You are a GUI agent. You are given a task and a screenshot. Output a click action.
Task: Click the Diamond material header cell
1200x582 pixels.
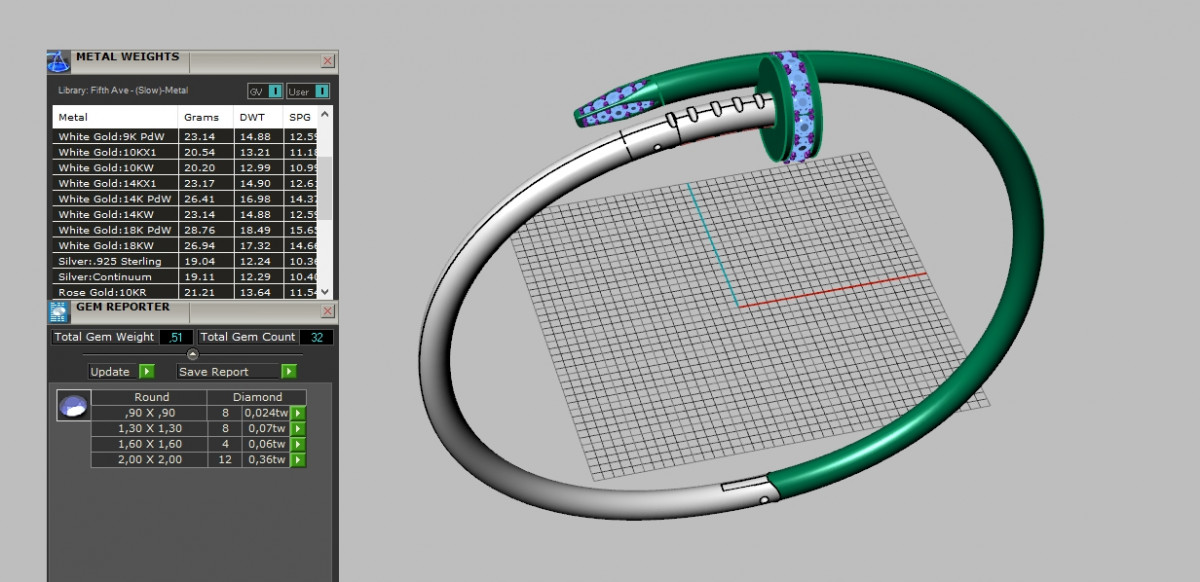coord(257,397)
